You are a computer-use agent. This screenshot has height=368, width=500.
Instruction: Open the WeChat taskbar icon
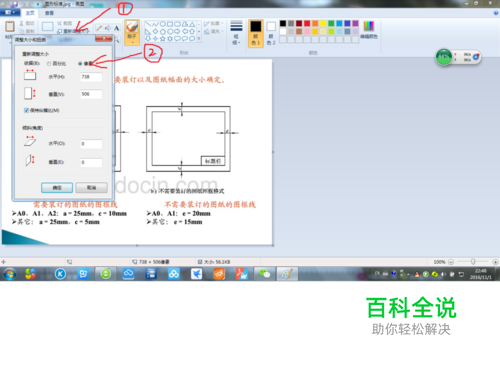[x=264, y=274]
